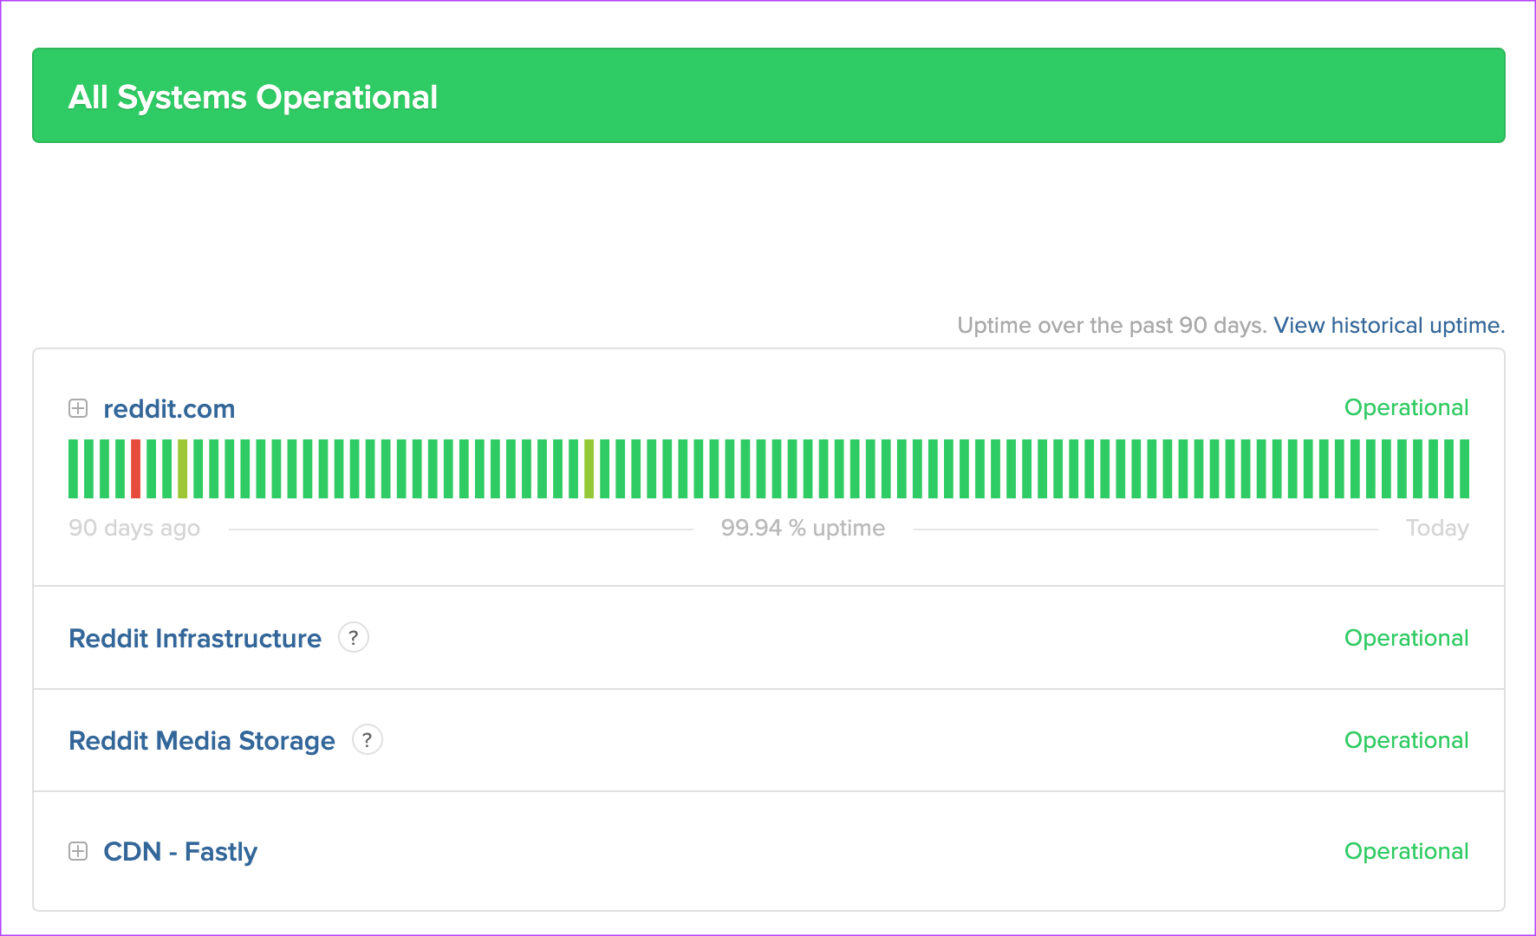This screenshot has height=936, width=1536.
Task: Click the 99.94 % uptime text
Action: (x=803, y=528)
